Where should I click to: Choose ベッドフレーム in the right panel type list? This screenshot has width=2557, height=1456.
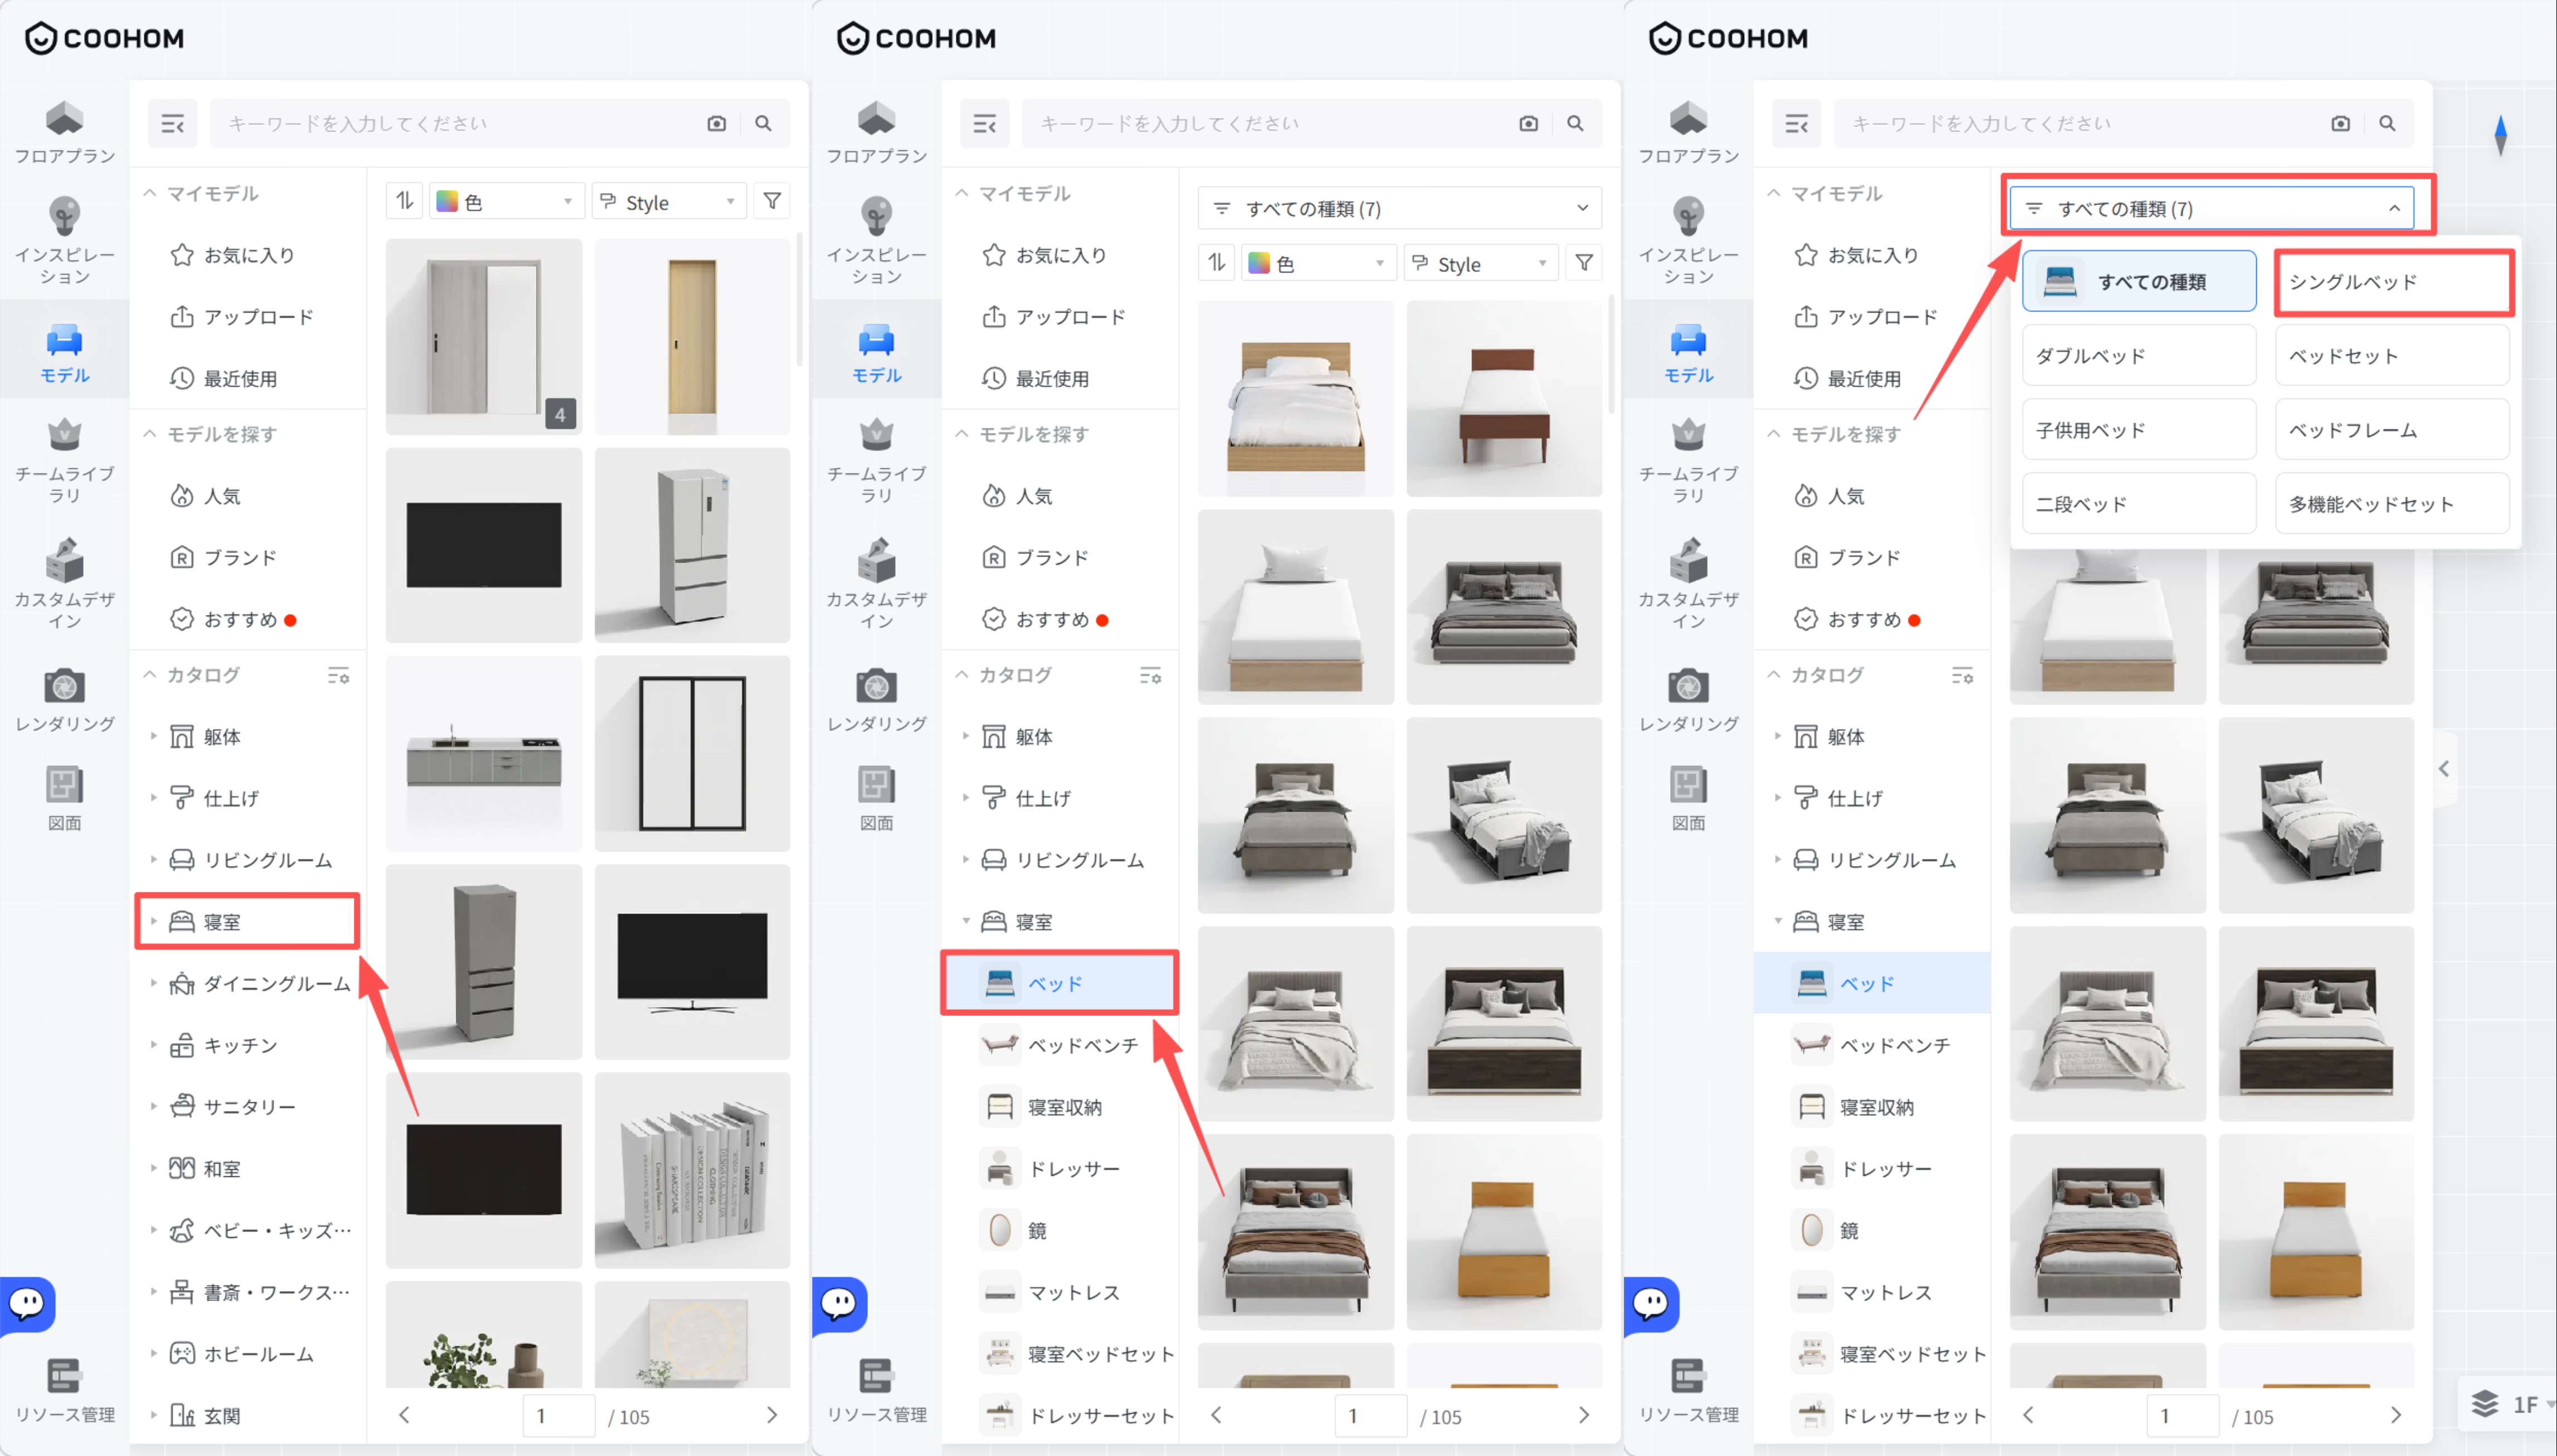(2392, 430)
